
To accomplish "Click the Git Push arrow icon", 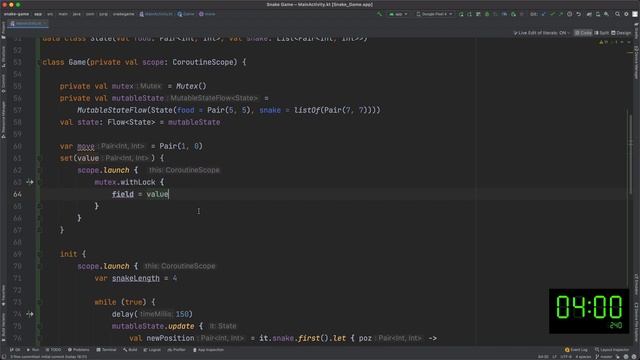I will tap(560, 14).
